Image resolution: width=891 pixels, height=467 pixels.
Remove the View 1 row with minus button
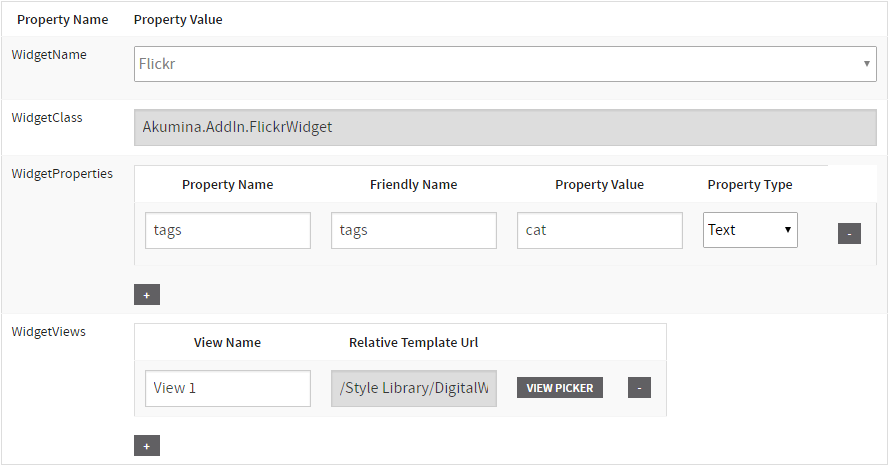click(x=639, y=388)
